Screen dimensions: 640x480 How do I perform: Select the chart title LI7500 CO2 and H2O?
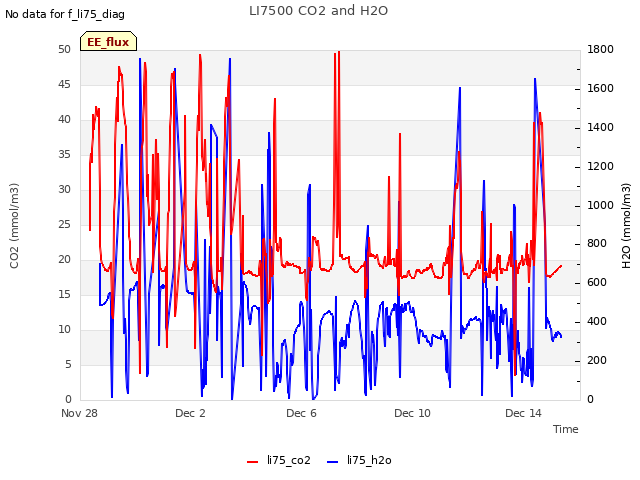(318, 11)
